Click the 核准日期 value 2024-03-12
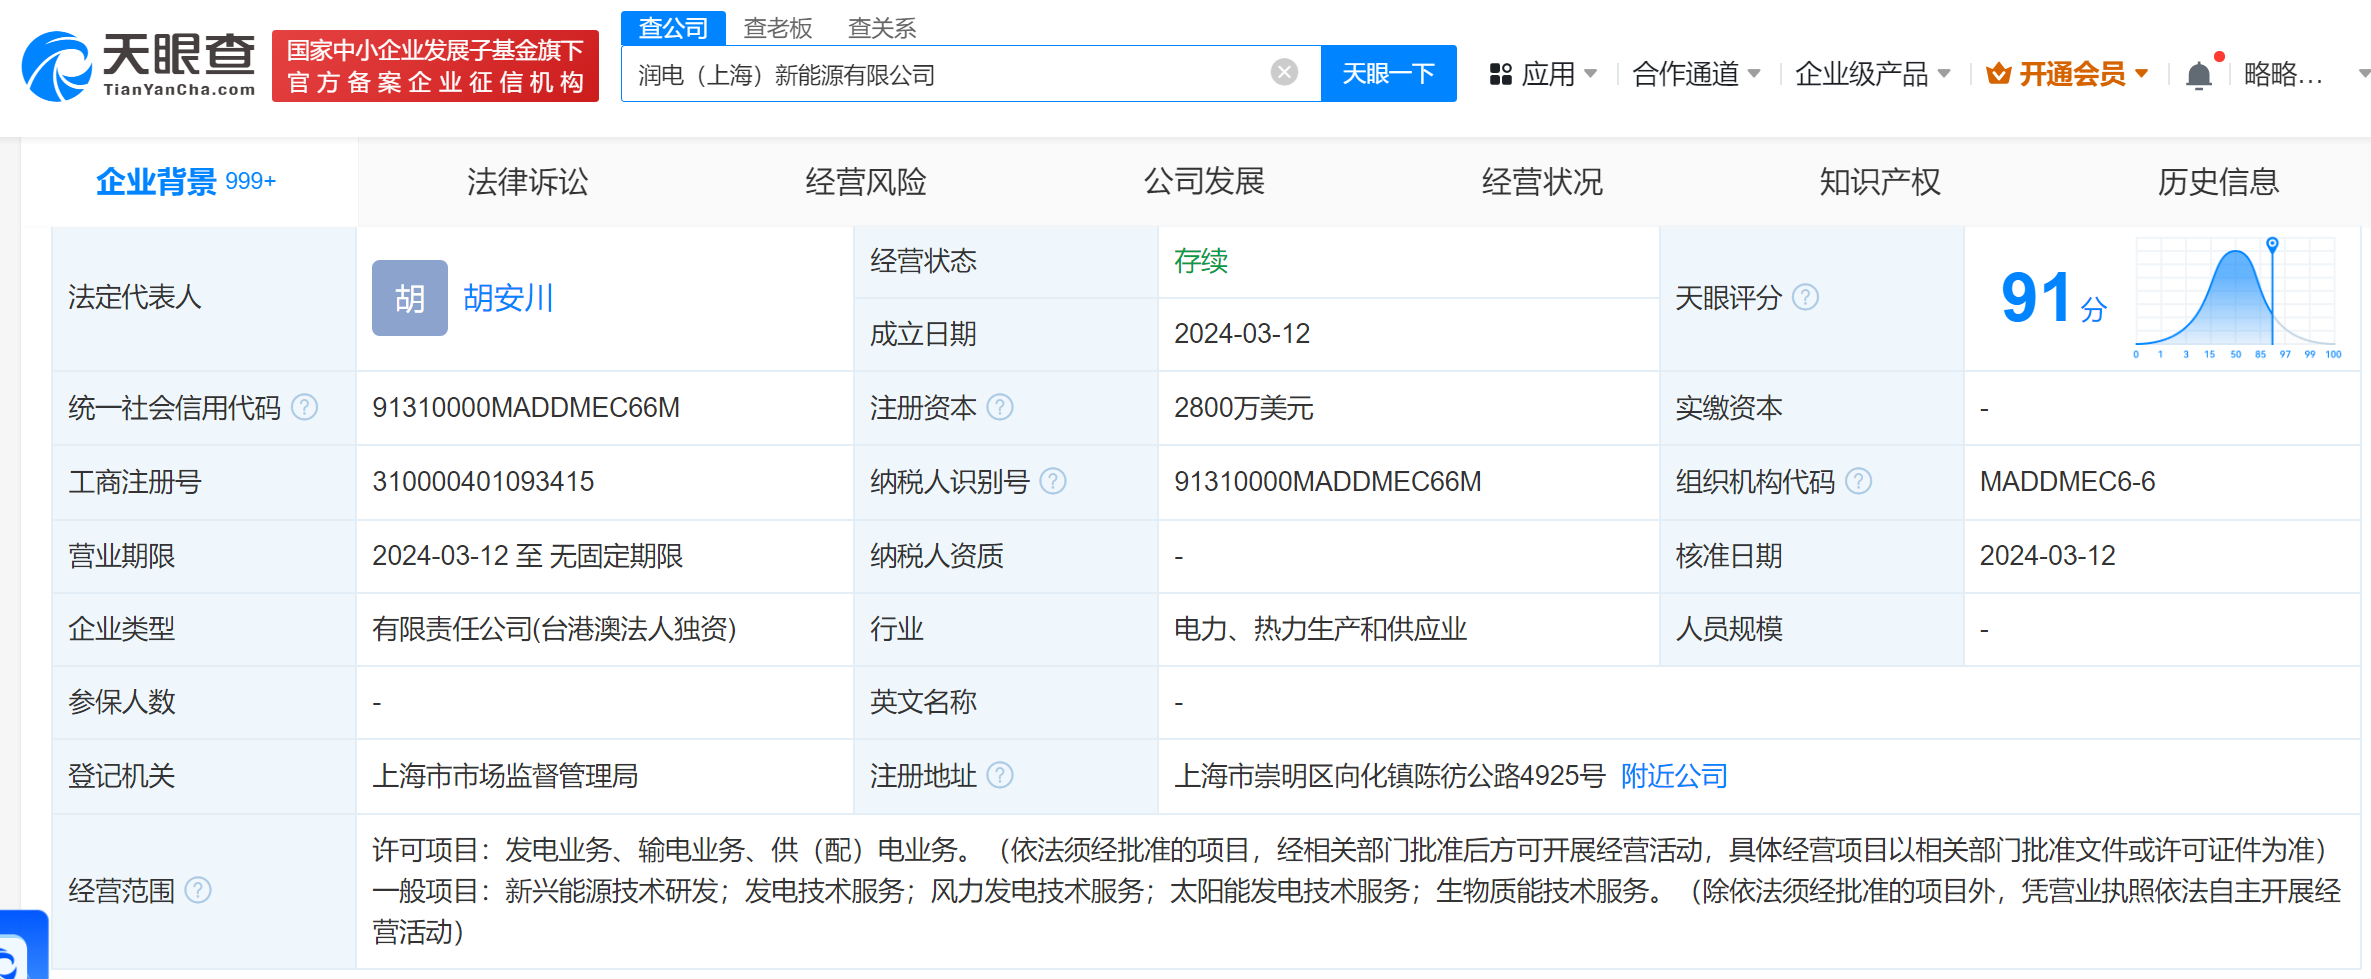This screenshot has width=2371, height=979. [2047, 556]
